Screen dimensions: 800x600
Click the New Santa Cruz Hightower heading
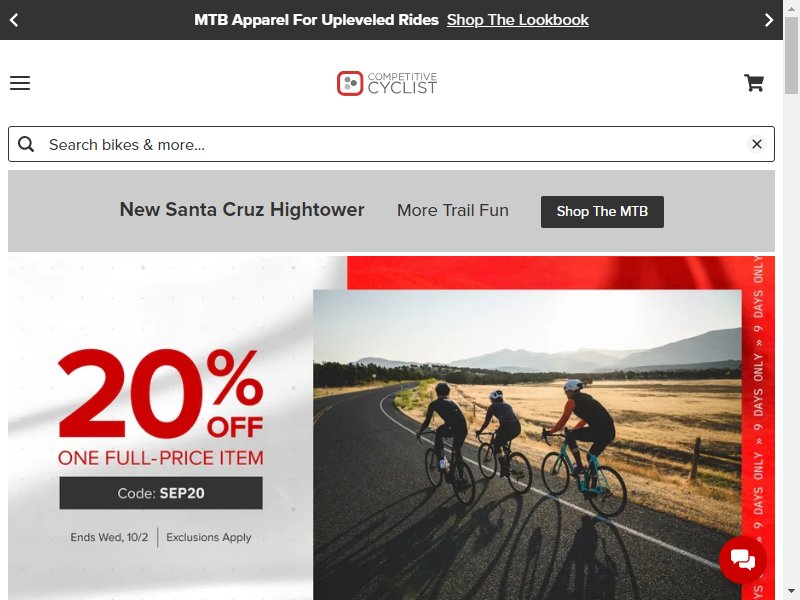point(242,210)
